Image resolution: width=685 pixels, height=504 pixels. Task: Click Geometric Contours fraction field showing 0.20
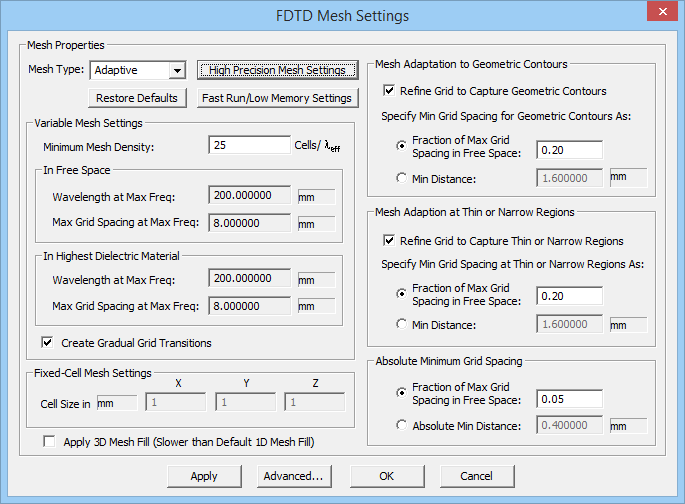[x=569, y=150]
